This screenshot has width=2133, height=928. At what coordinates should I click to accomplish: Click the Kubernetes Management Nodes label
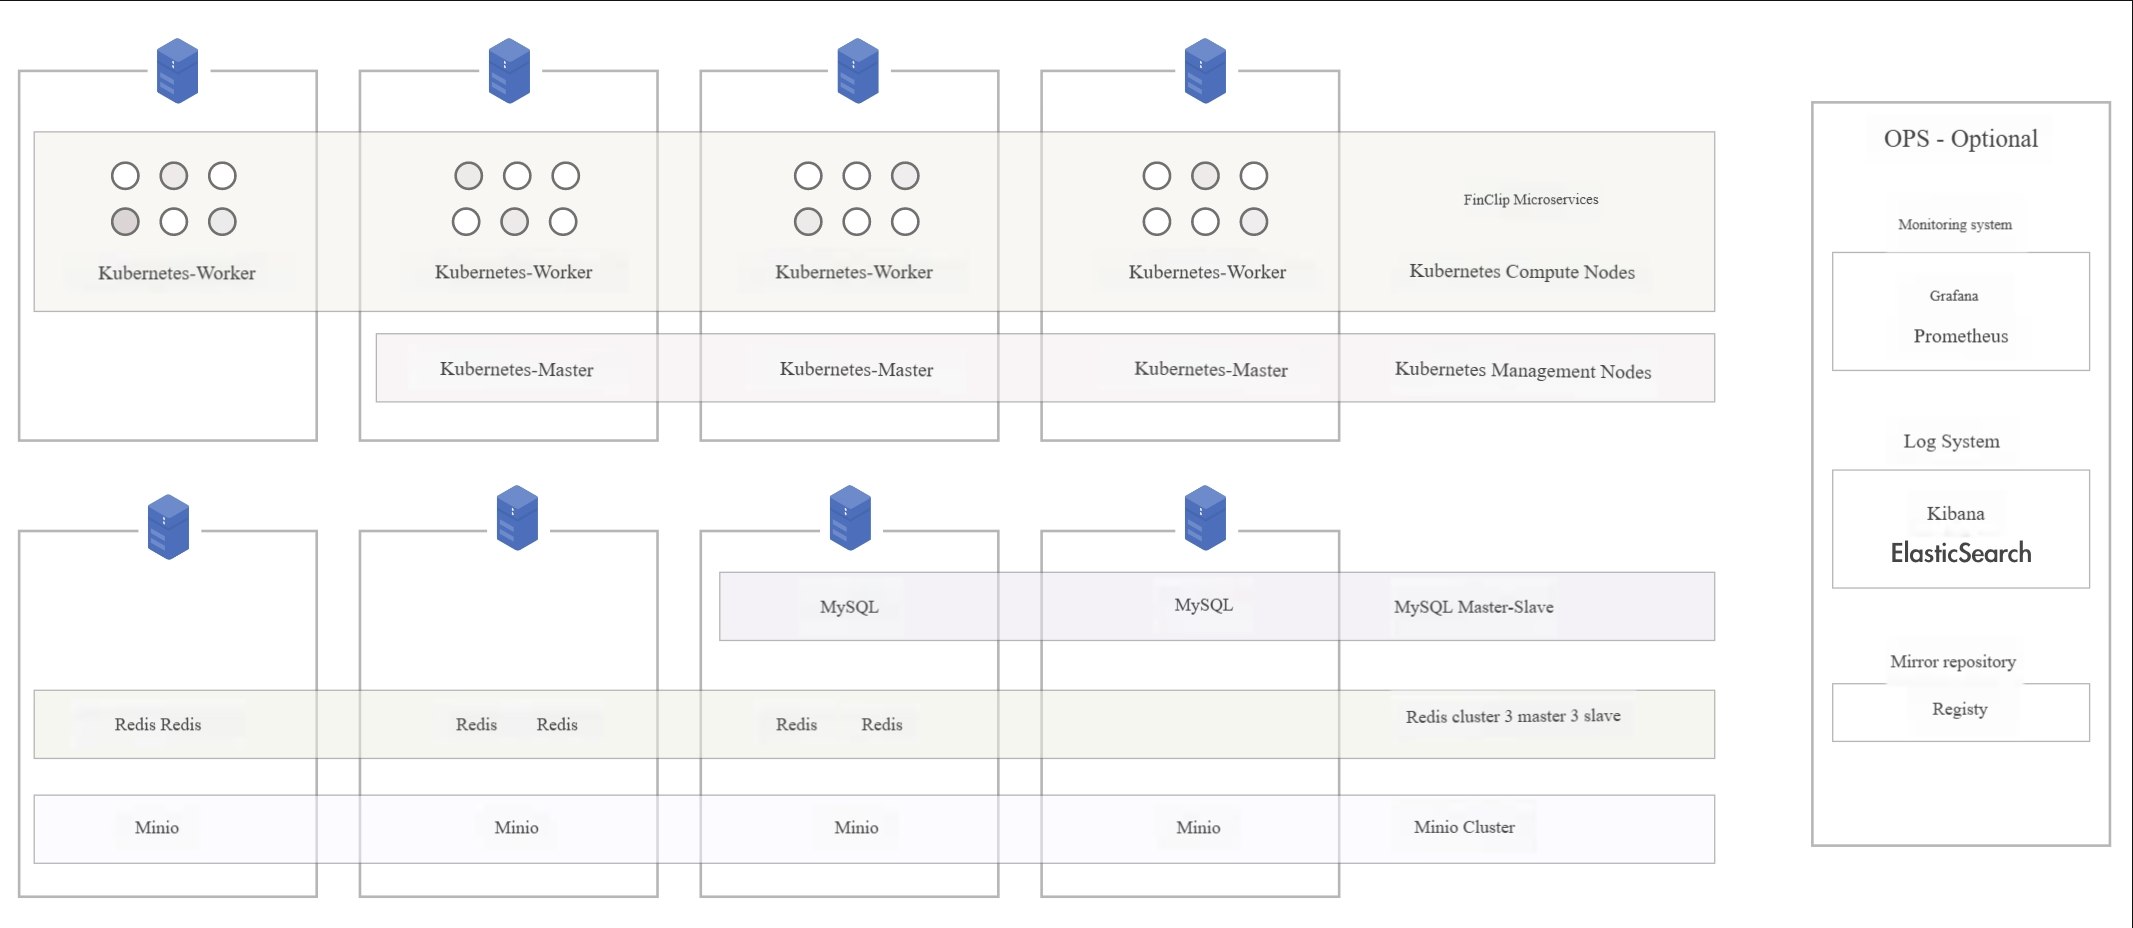tap(1523, 370)
